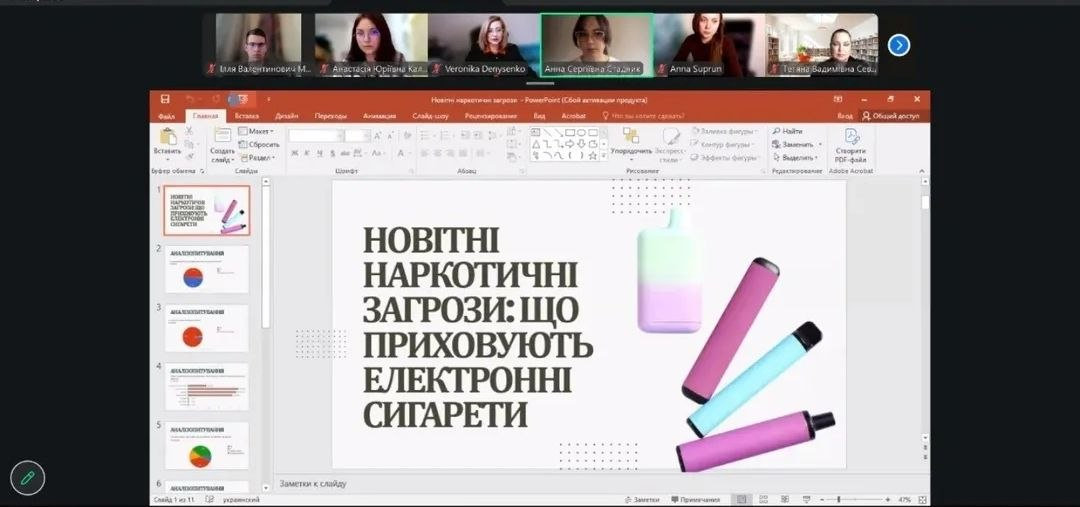This screenshot has width=1080, height=507.
Task: Click the Create PDF file Acrobat icon
Action: (x=852, y=136)
